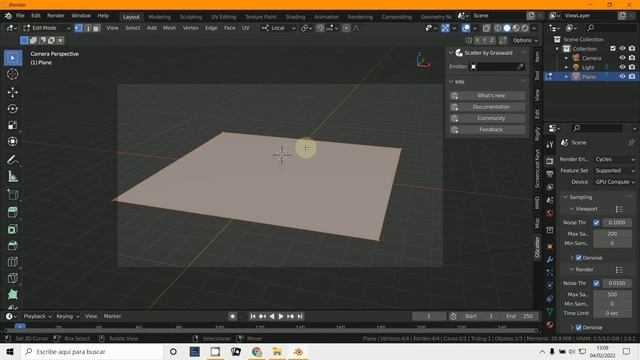Viewport: 640px width, 360px height.
Task: Select the Extrude Region tool
Action: (13, 212)
